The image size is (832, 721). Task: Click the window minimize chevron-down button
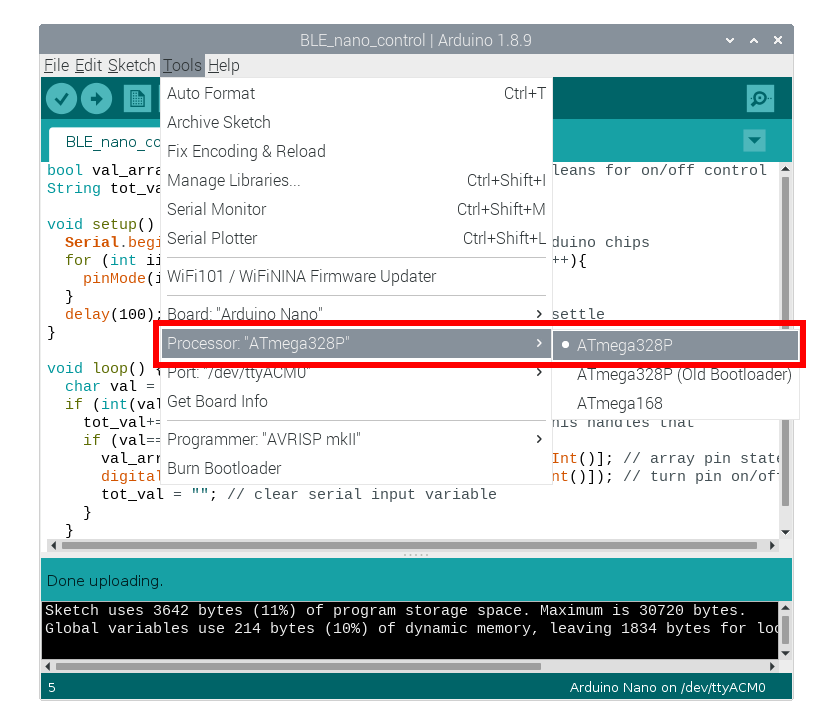[730, 40]
